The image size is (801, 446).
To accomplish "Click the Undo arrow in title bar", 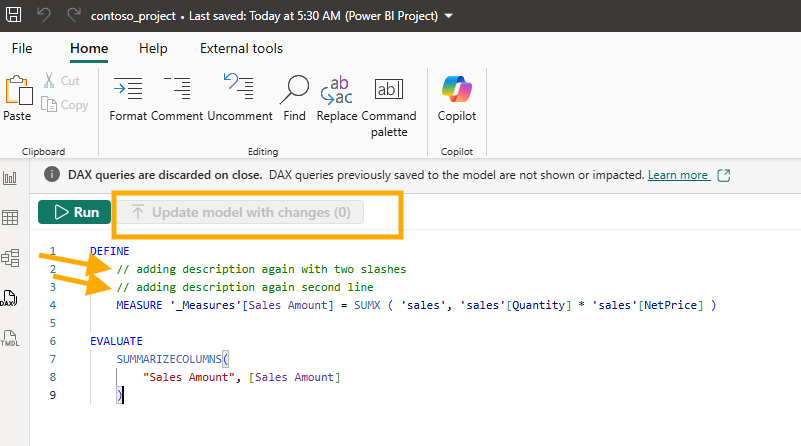I will pos(44,14).
